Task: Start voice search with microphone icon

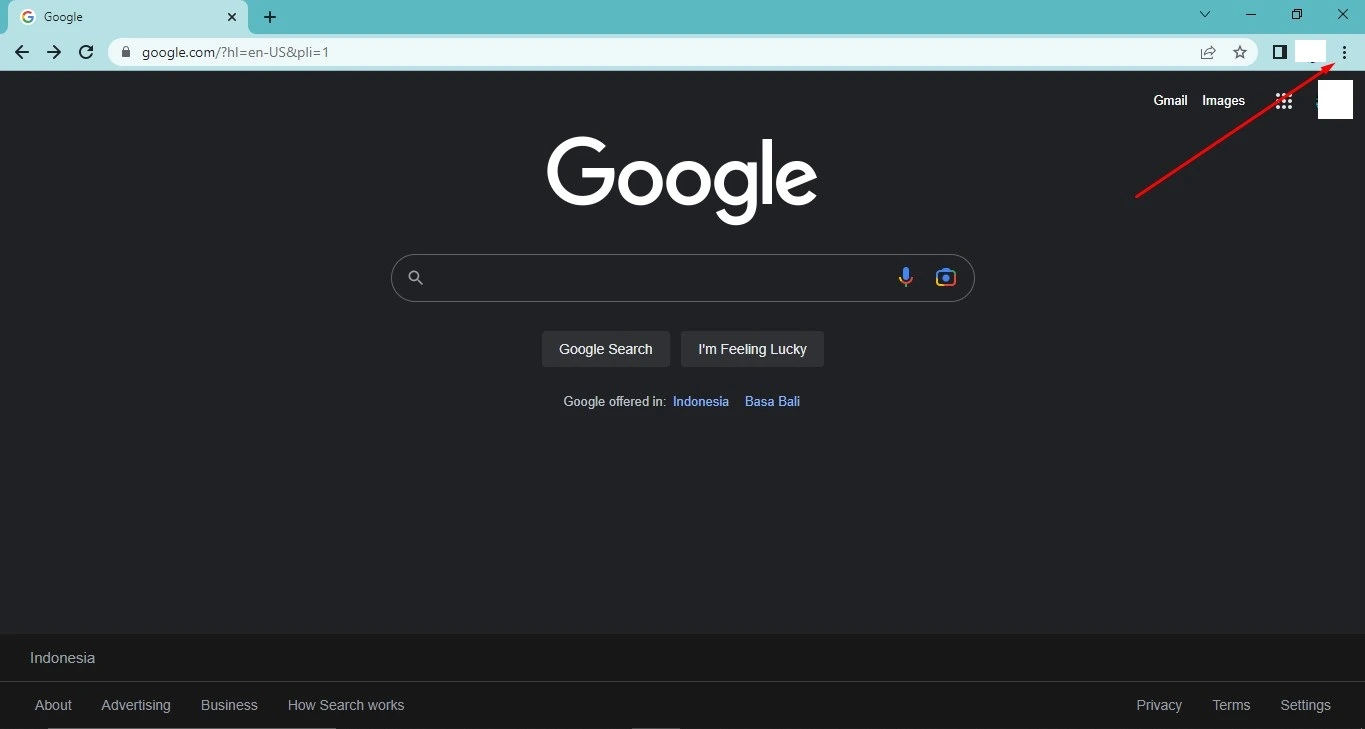Action: pos(905,277)
